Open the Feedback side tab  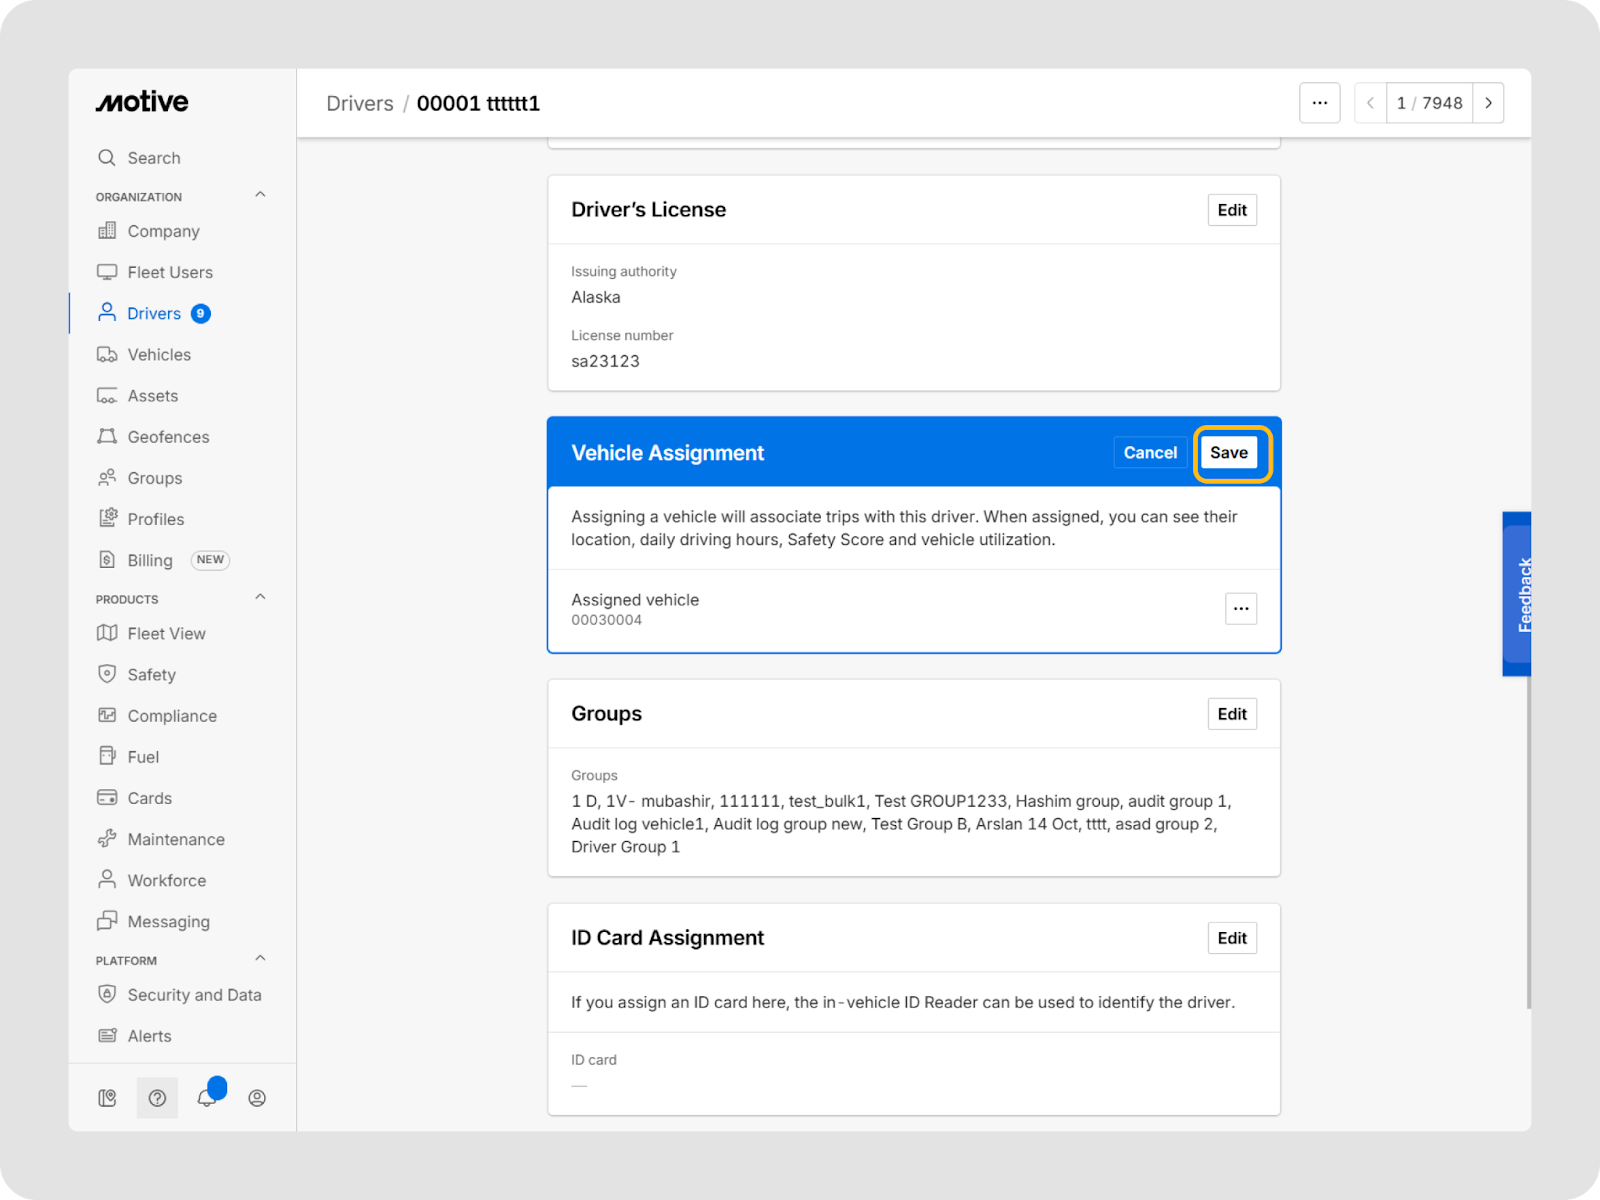tap(1518, 594)
